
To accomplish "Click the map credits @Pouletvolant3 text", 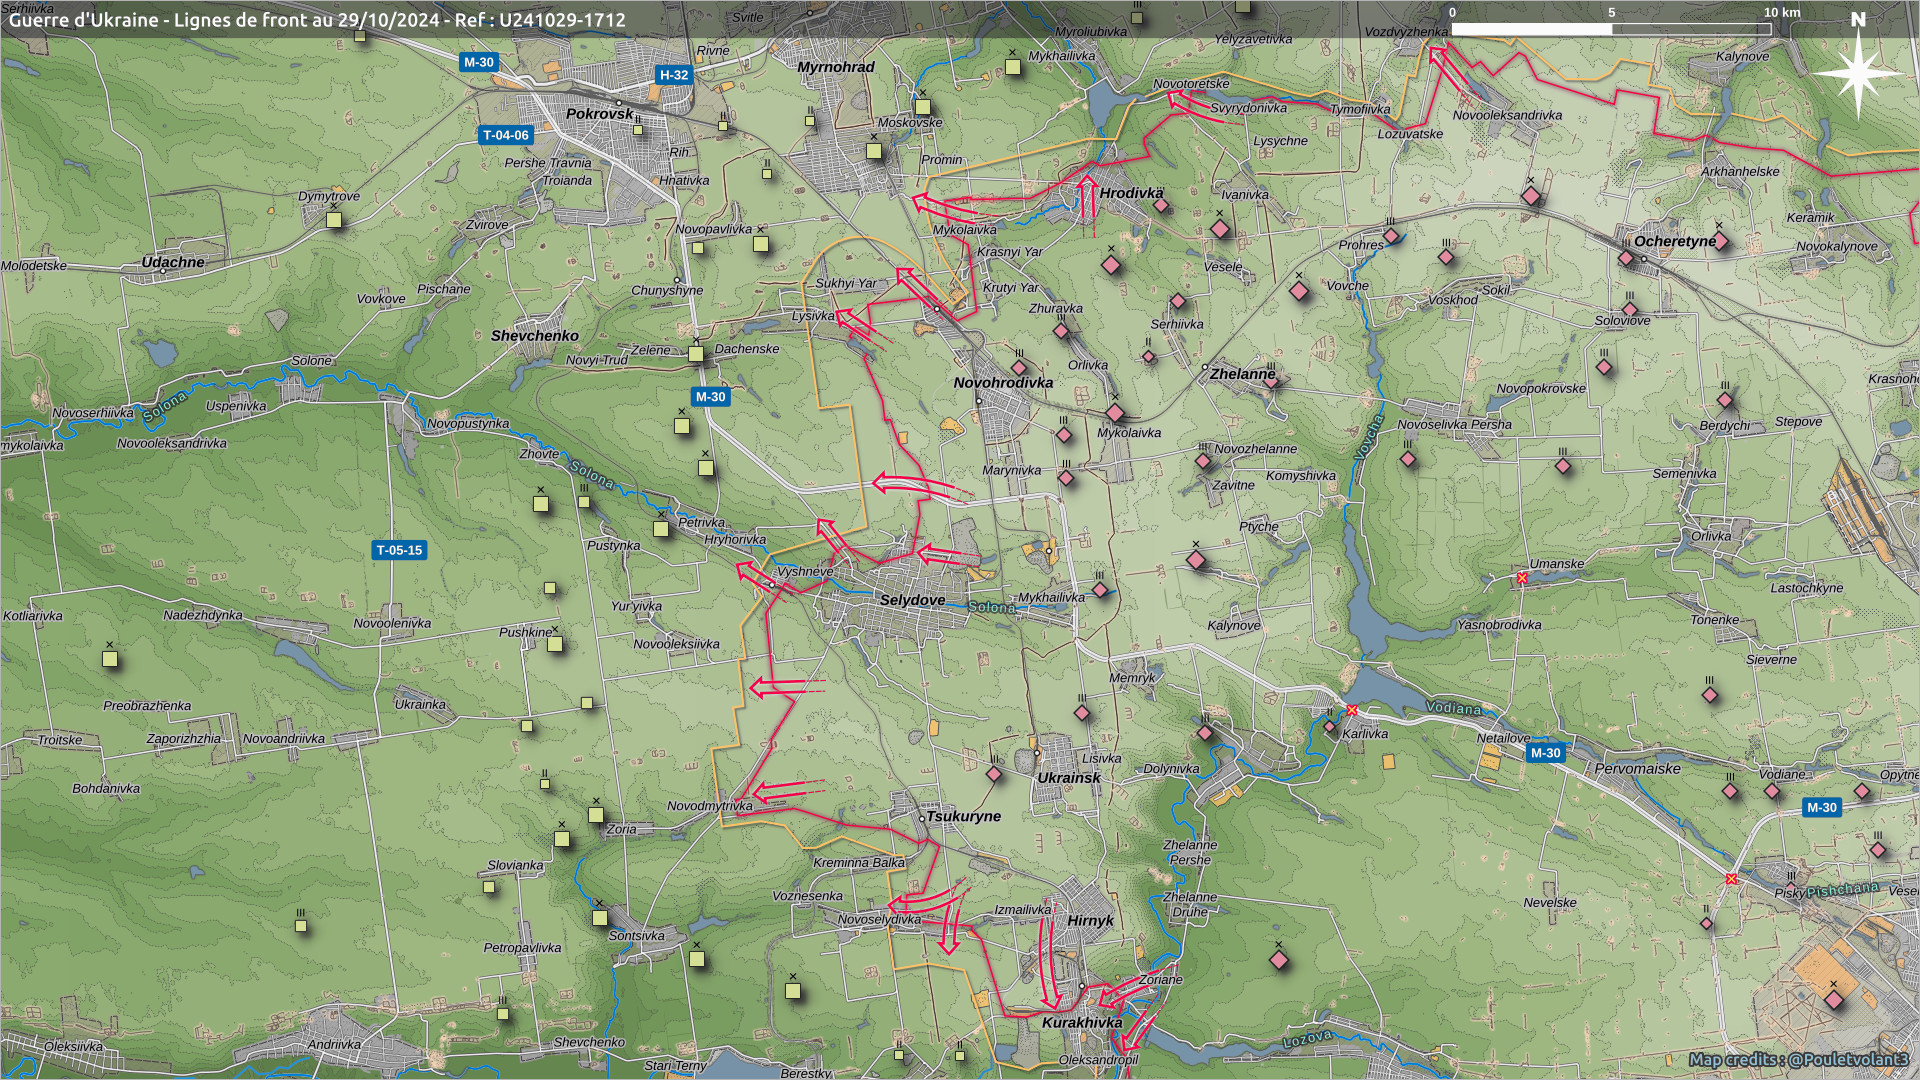I will coord(1797,1059).
